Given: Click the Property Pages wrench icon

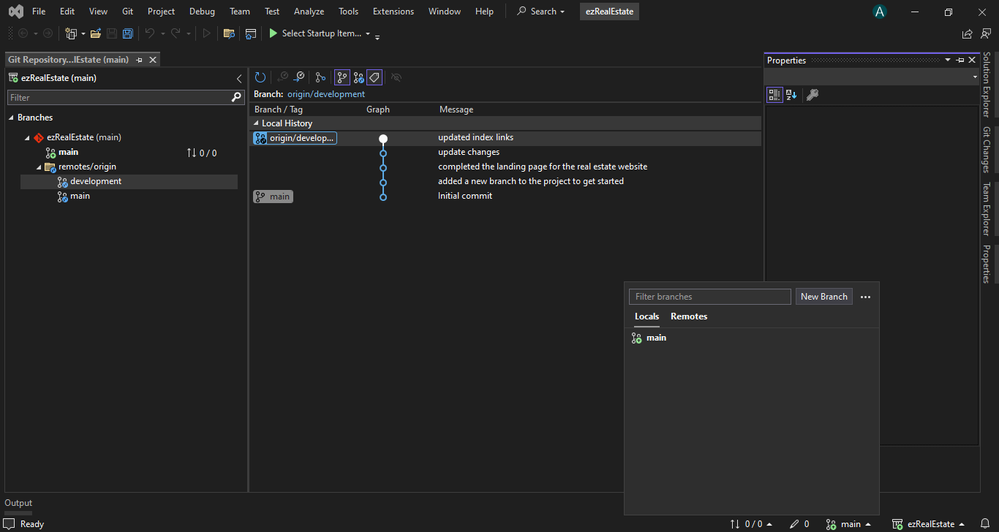Looking at the screenshot, I should tap(812, 95).
